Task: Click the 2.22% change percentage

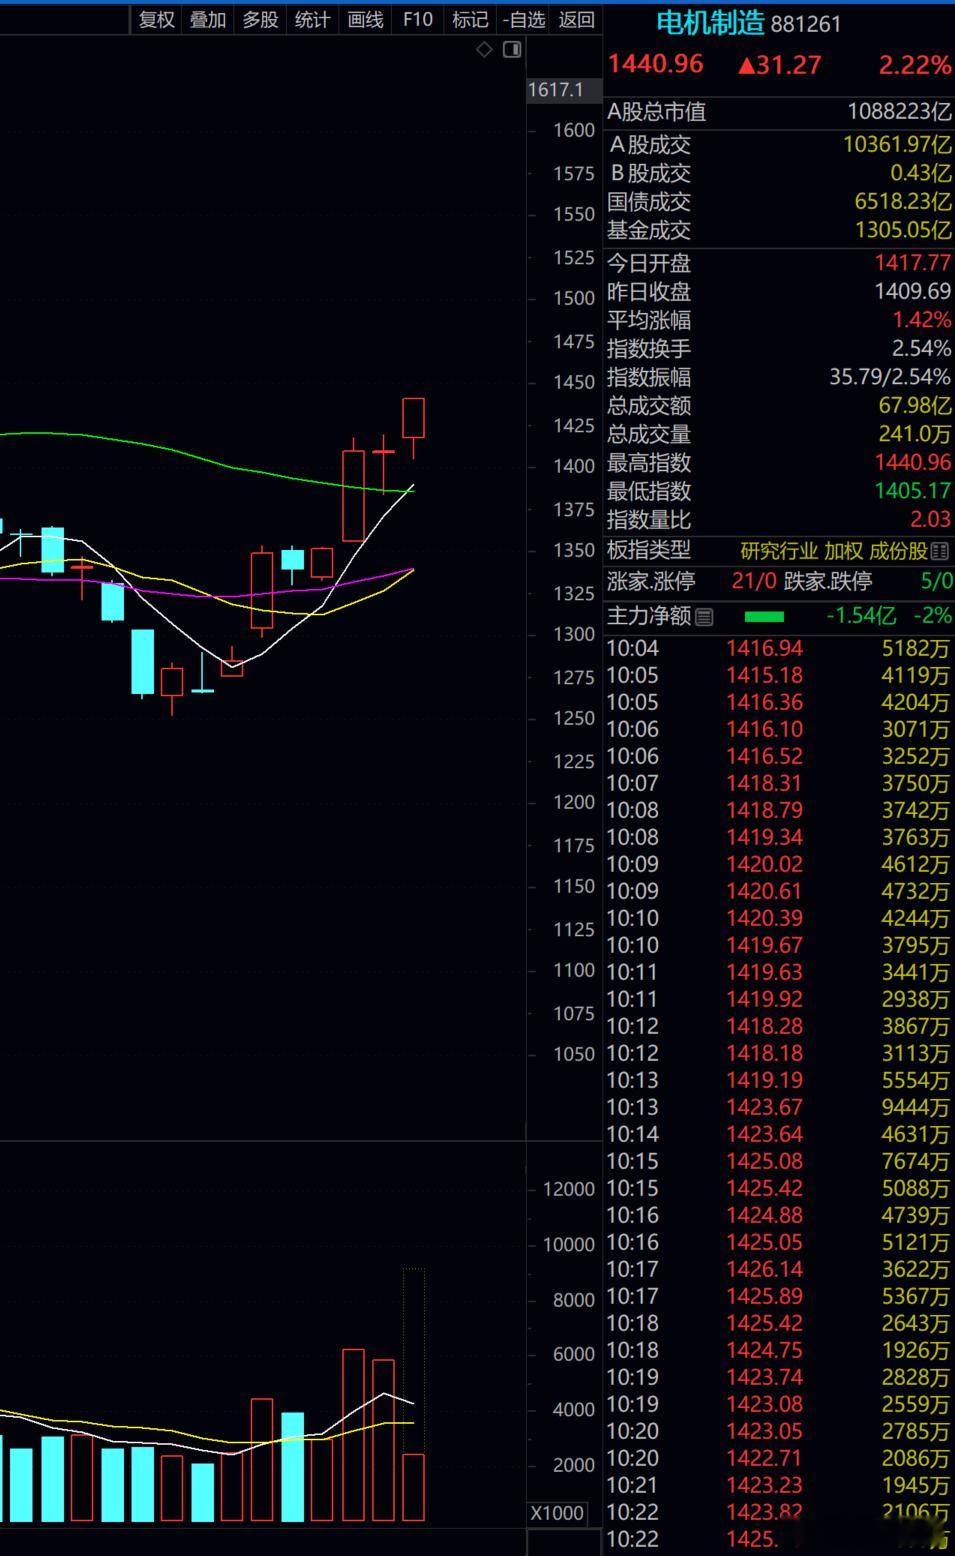Action: coord(915,65)
